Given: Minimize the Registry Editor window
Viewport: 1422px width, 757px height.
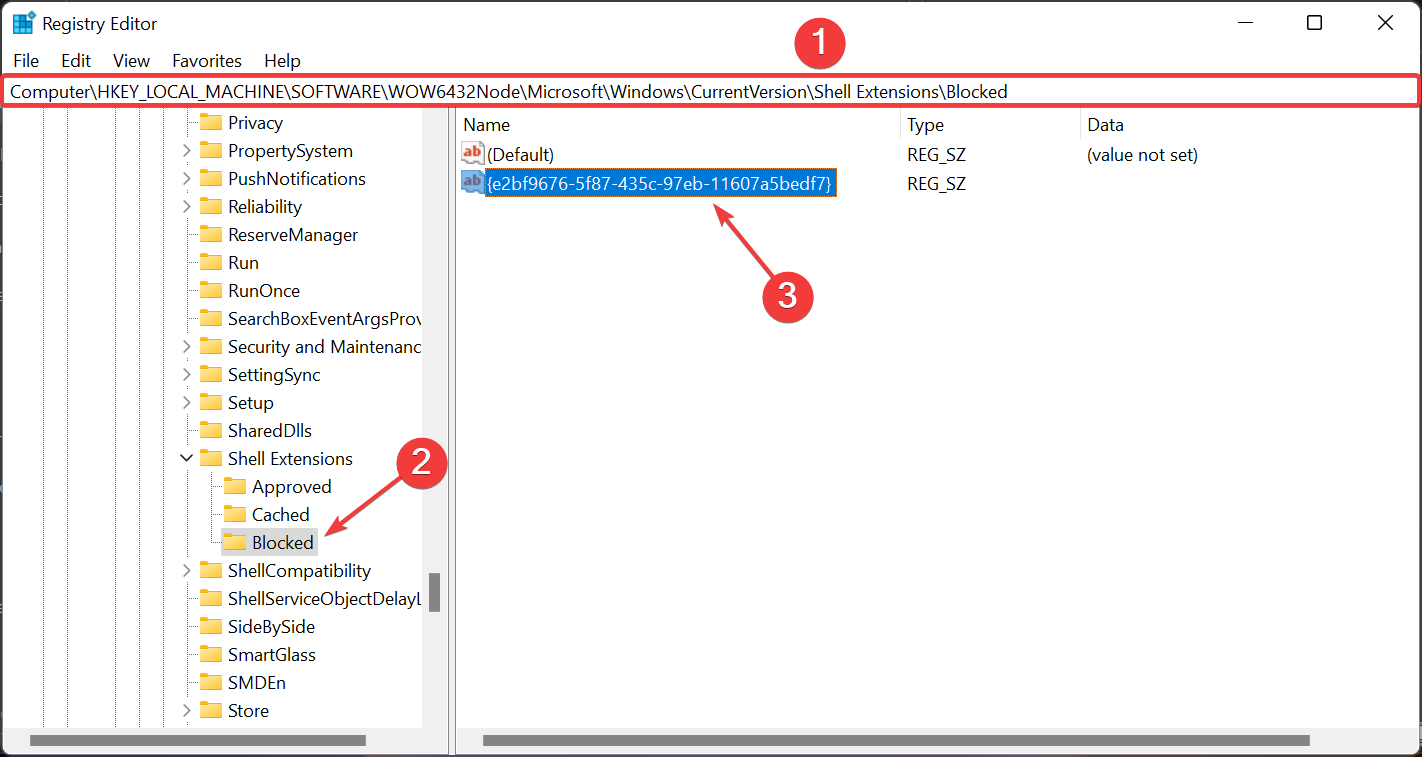Looking at the screenshot, I should point(1245,23).
